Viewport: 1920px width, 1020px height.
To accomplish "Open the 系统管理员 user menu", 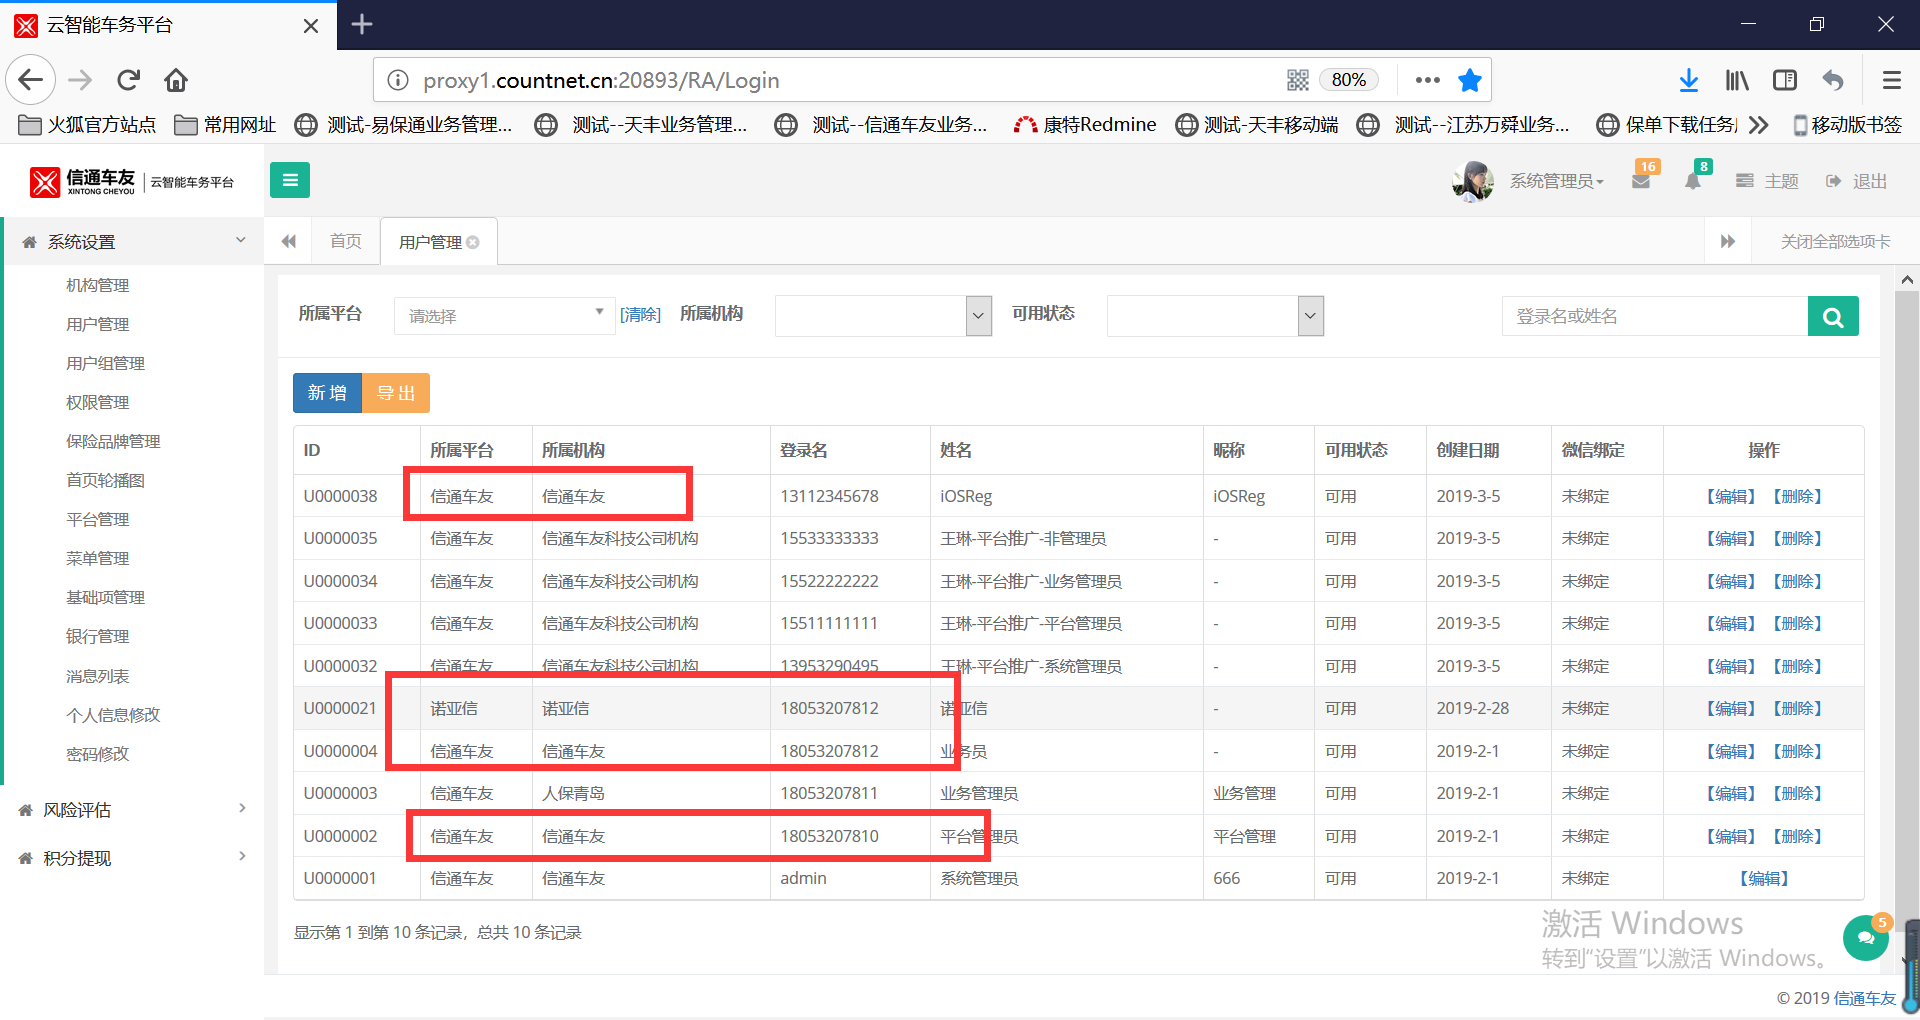I will (x=1556, y=181).
